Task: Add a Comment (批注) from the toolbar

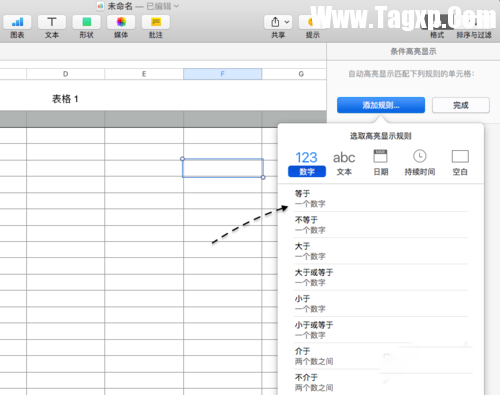Action: point(156,22)
